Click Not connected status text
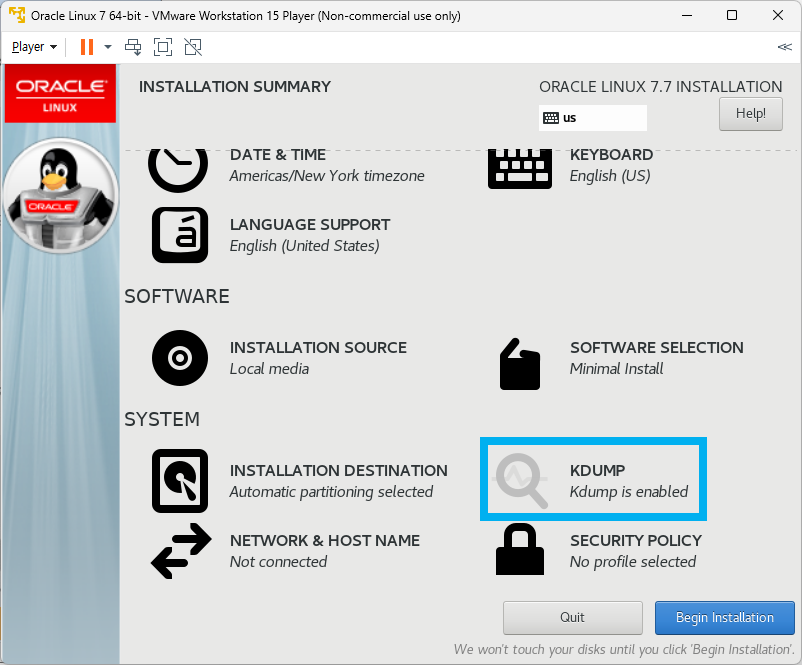 pyautogui.click(x=278, y=562)
